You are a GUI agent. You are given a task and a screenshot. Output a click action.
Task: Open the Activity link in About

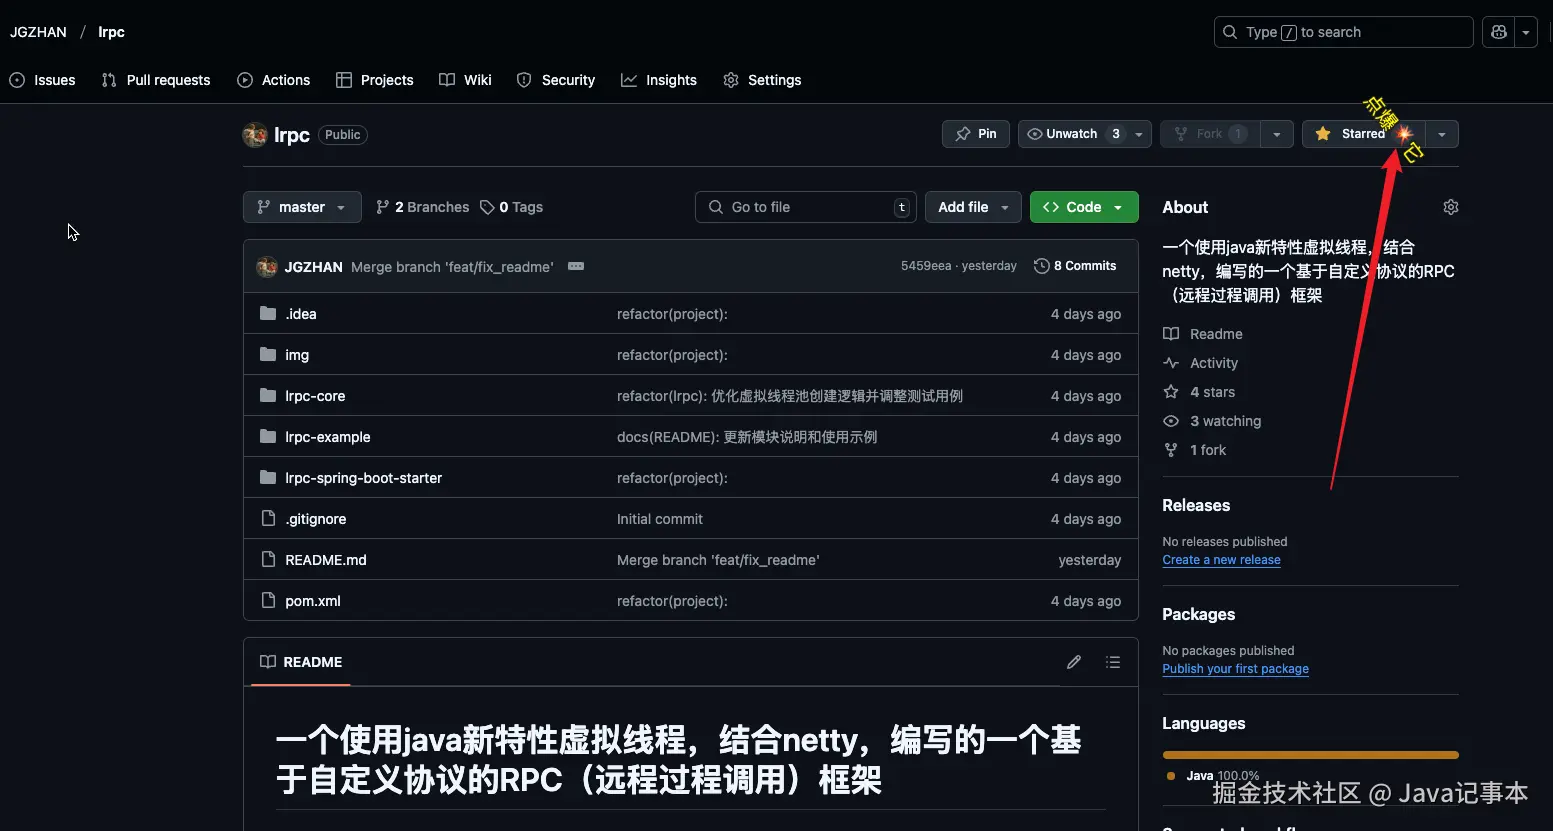(x=1201, y=363)
